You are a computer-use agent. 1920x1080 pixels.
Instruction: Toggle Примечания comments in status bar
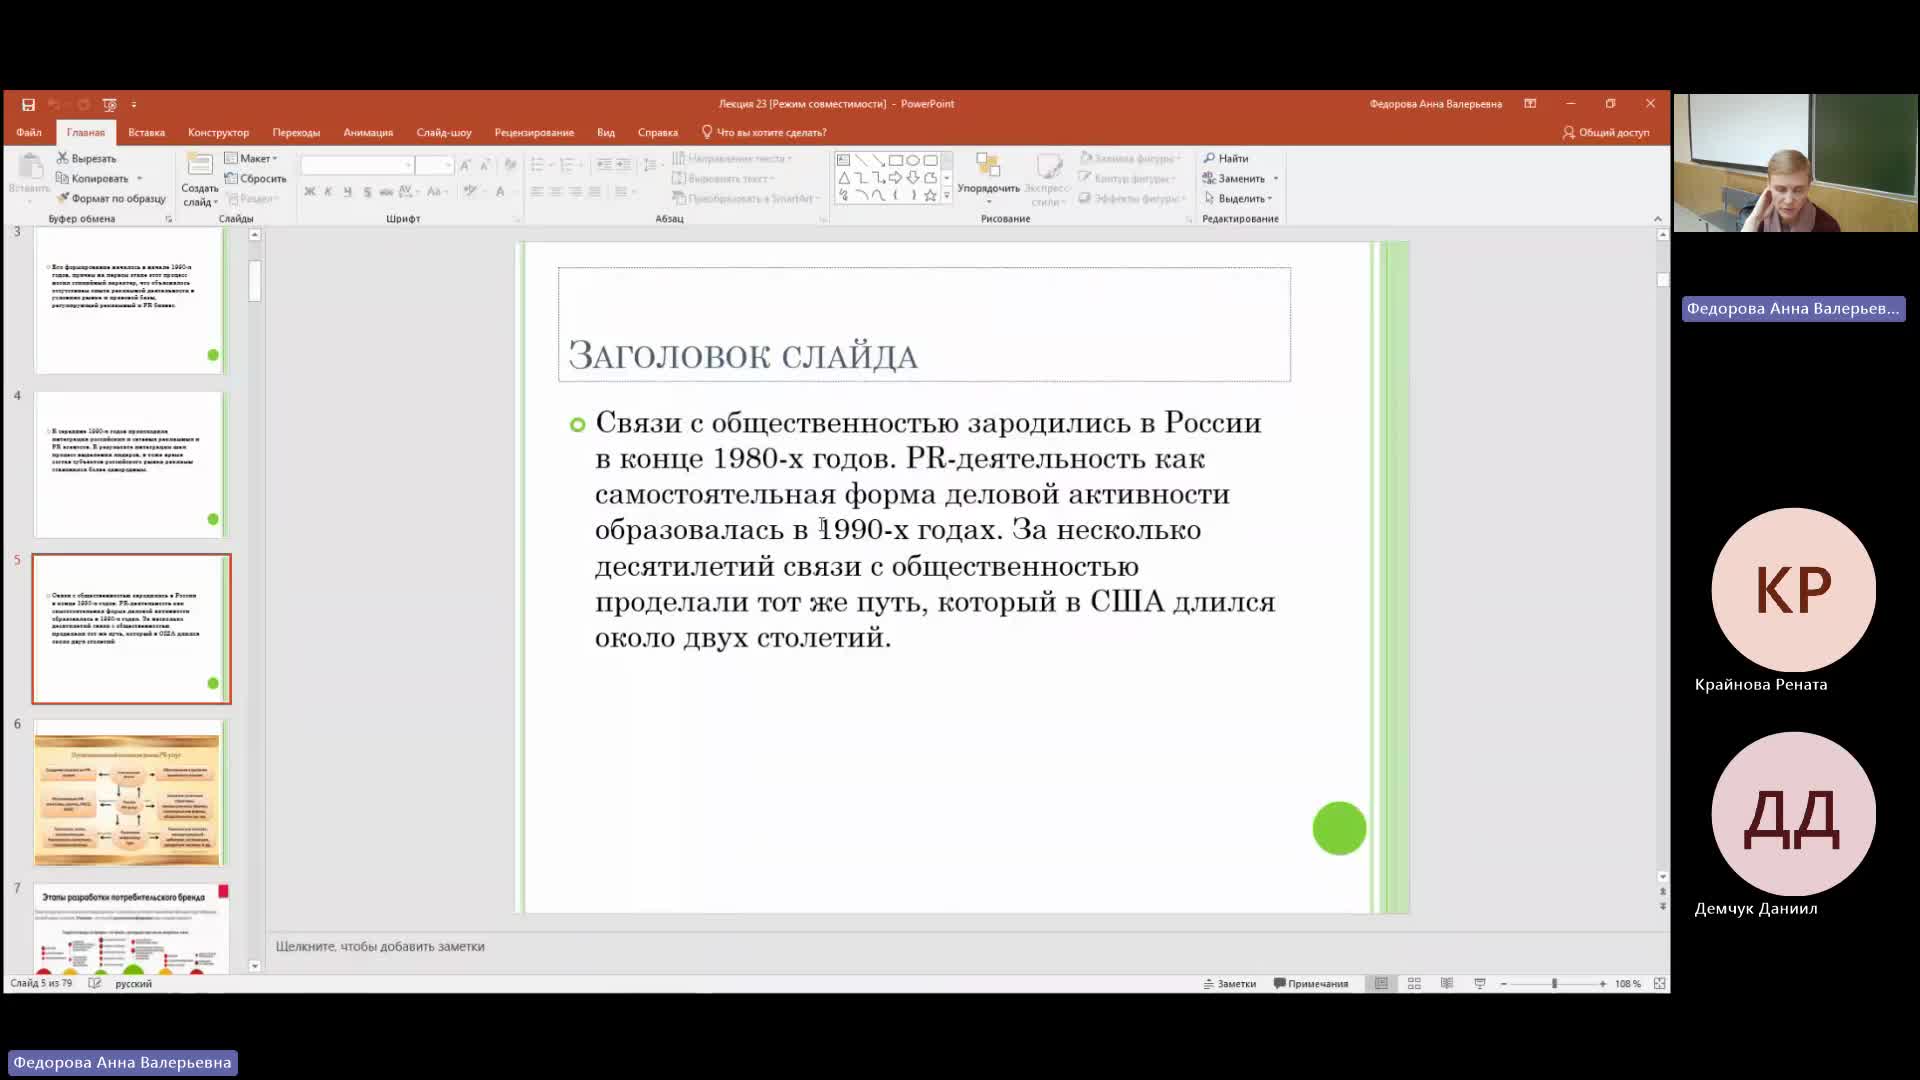[1311, 984]
